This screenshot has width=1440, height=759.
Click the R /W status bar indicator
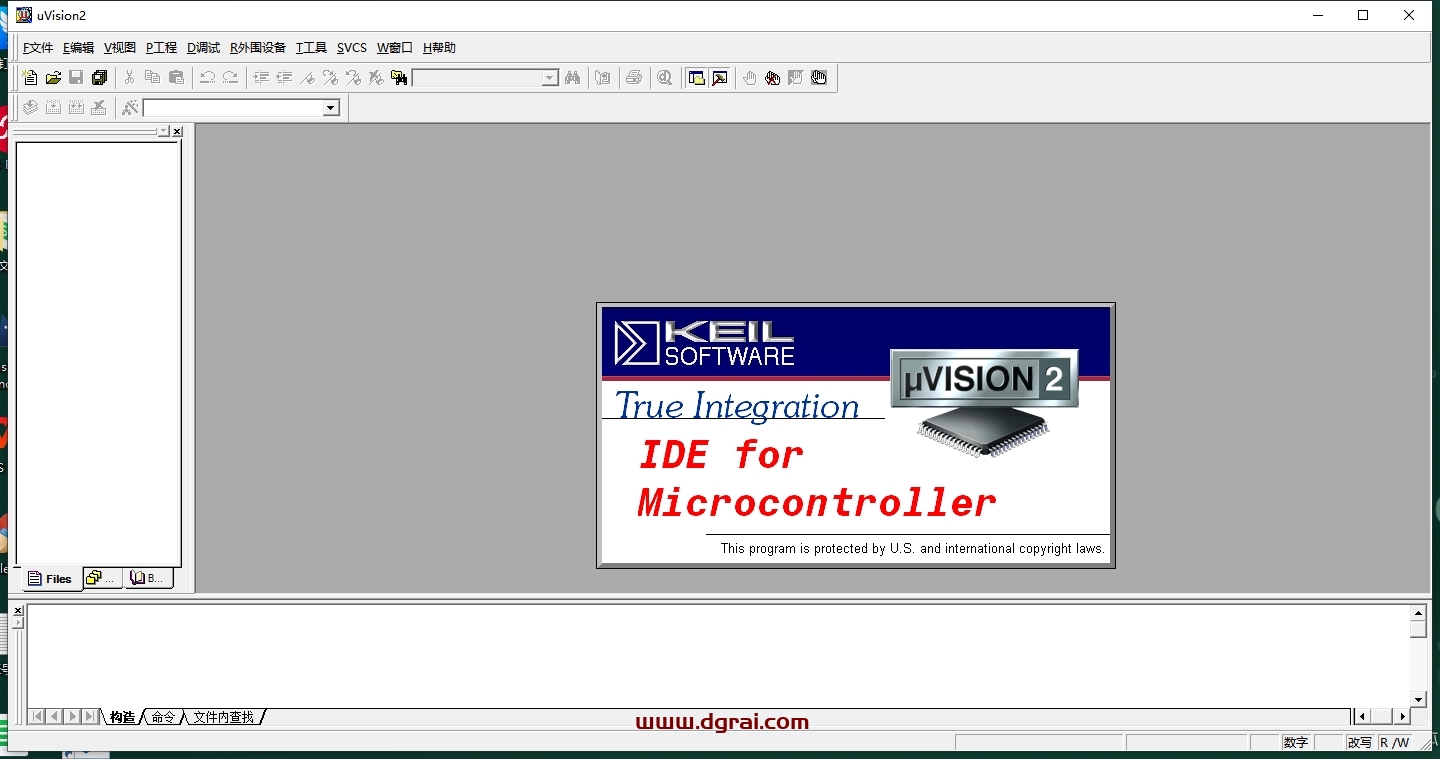(x=1395, y=742)
